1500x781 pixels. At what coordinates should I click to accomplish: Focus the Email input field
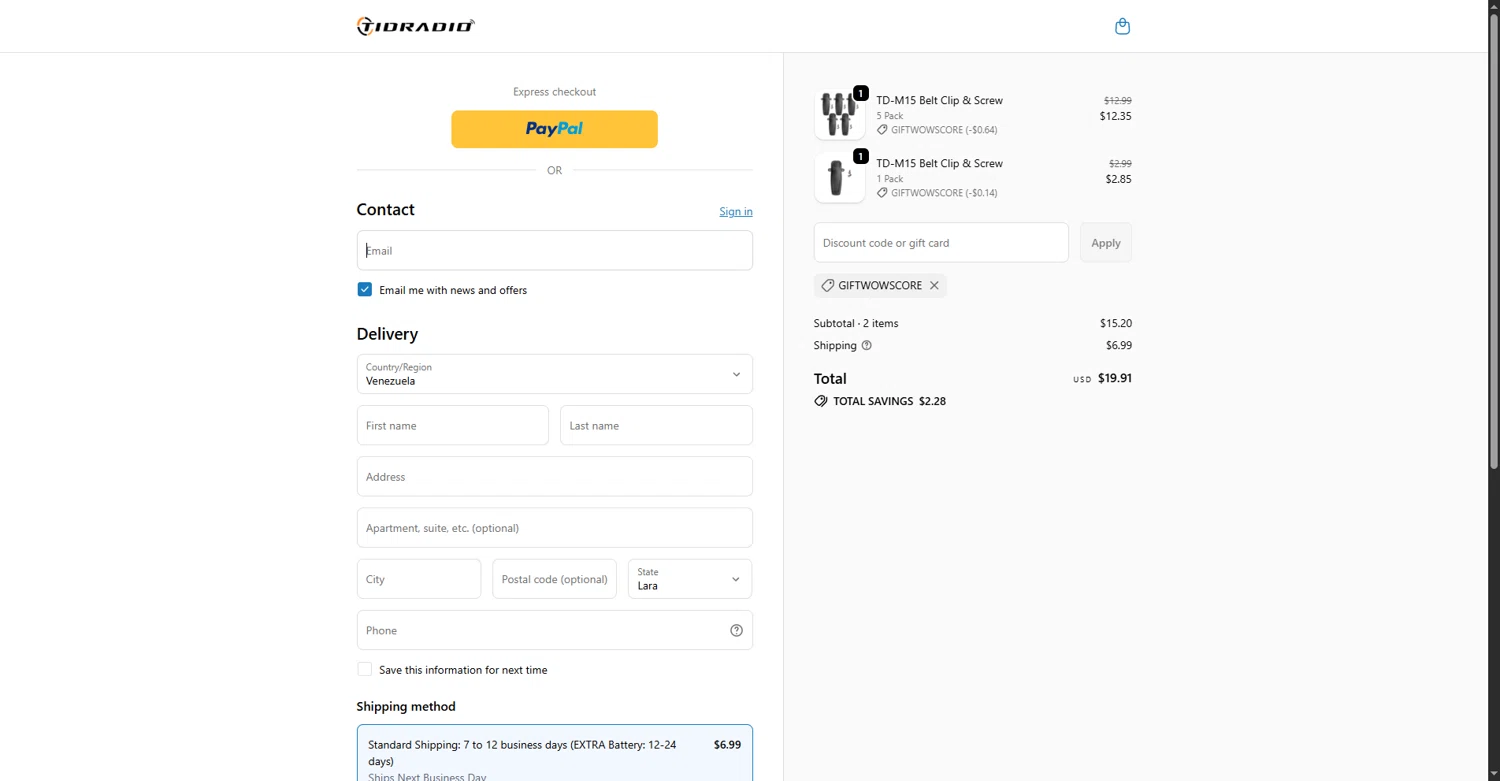pos(554,251)
